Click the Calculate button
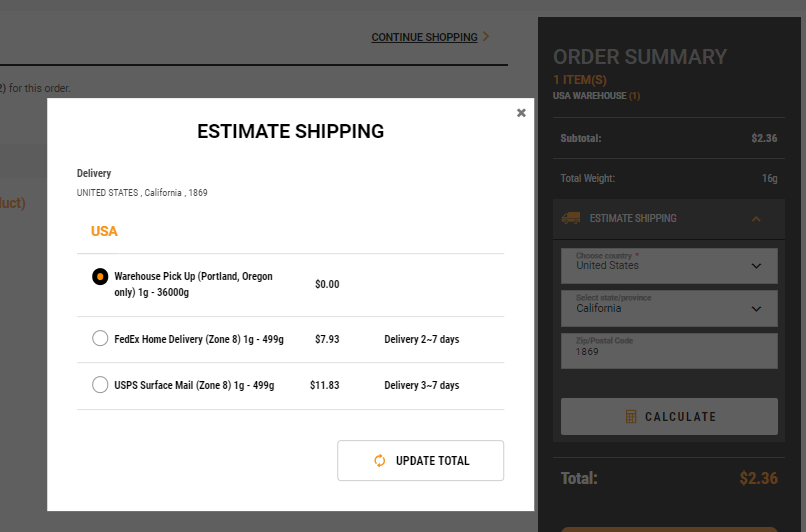Image resolution: width=806 pixels, height=532 pixels. [x=669, y=416]
